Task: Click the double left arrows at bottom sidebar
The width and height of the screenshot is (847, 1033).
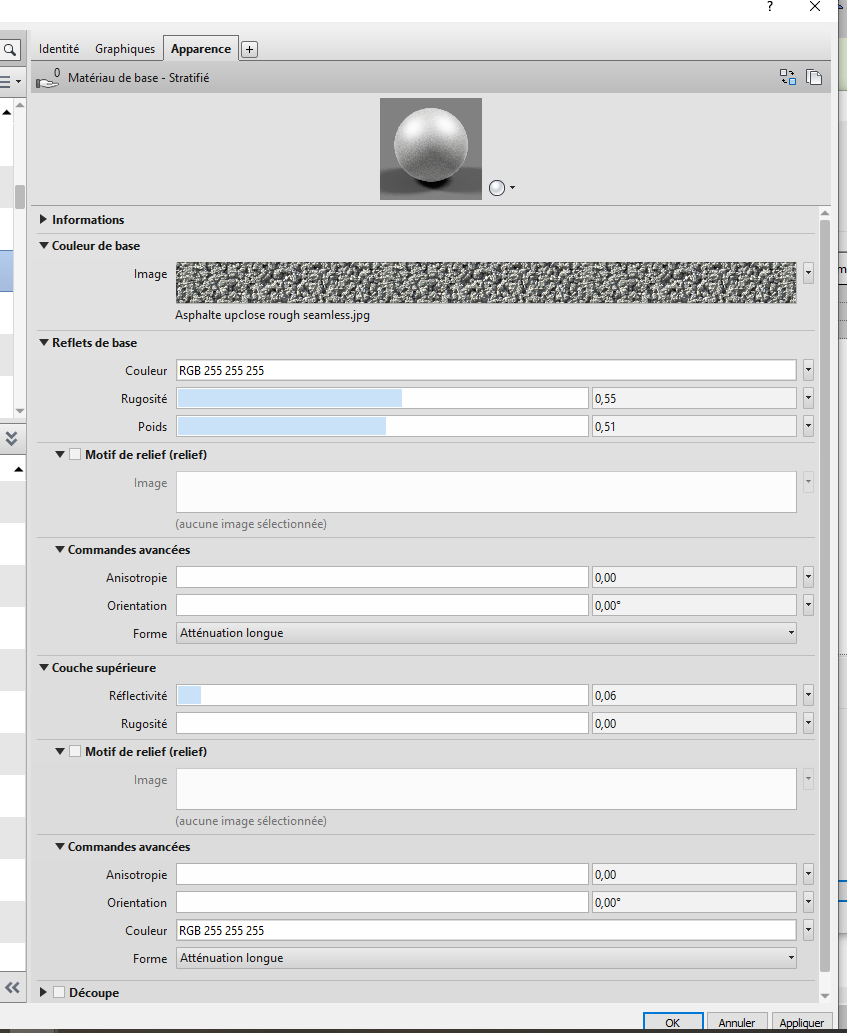Action: click(x=13, y=988)
